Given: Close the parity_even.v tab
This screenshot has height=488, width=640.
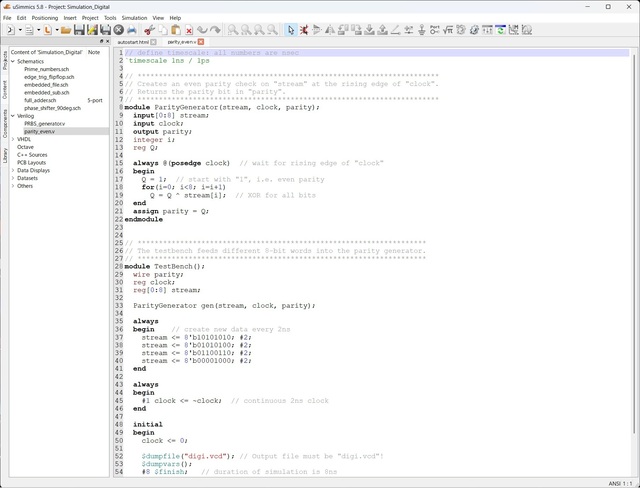Looking at the screenshot, I should pyautogui.click(x=201, y=42).
